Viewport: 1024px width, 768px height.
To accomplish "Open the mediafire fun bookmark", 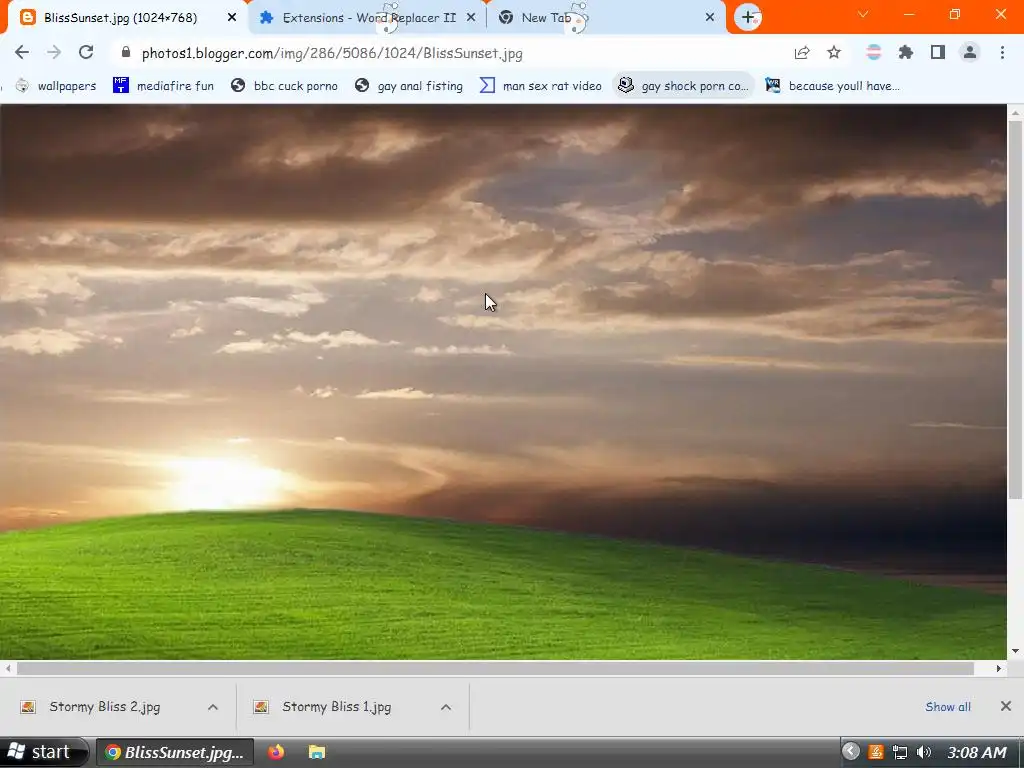I will pos(163,86).
